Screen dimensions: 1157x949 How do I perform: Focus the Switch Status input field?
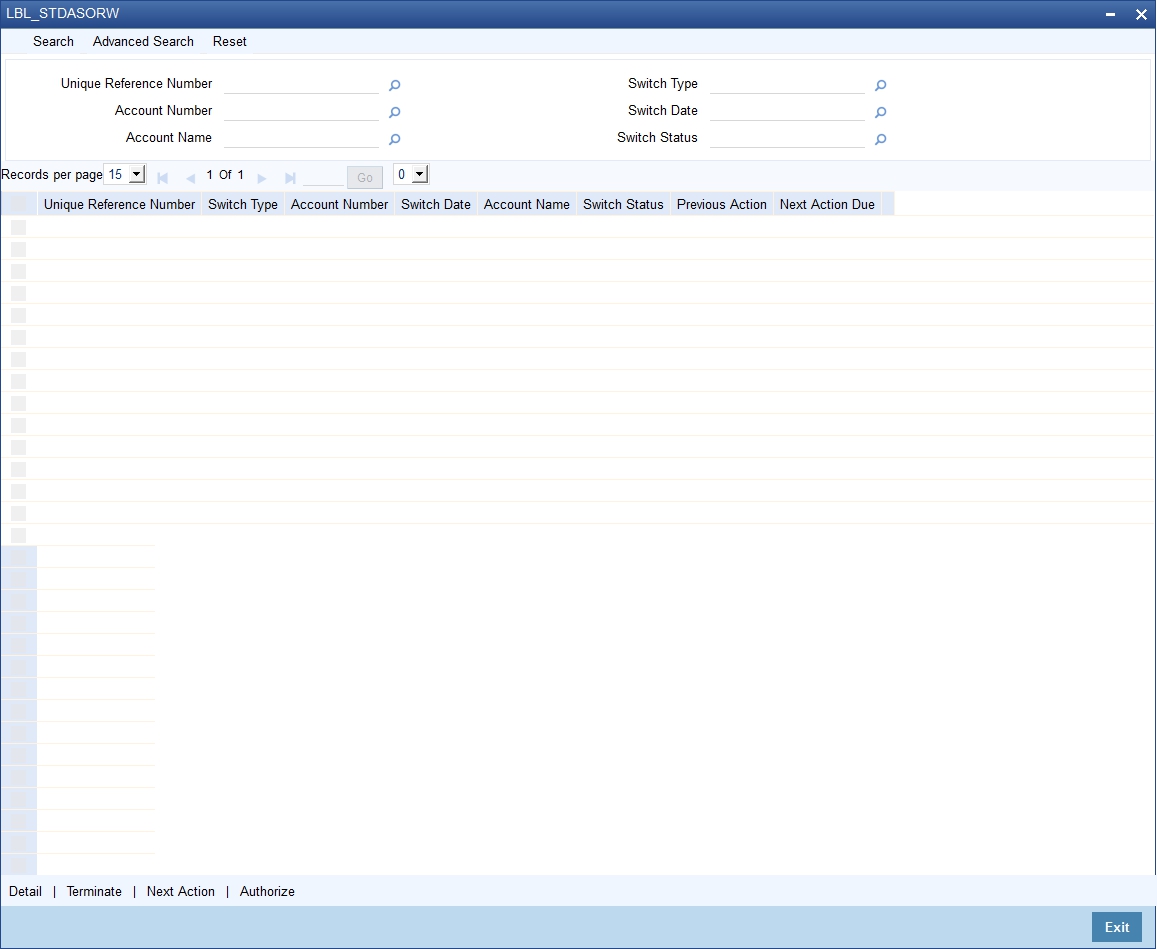pyautogui.click(x=787, y=138)
